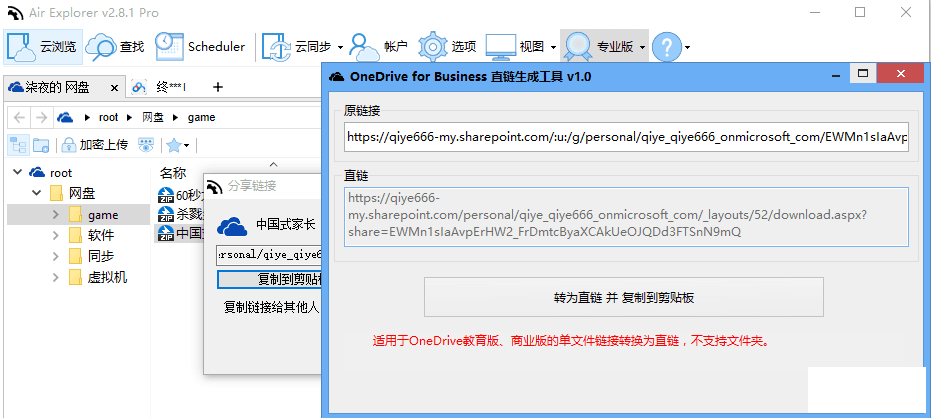Select the 同步 folder in tree
Screen dimensions: 931x418
pyautogui.click(x=101, y=256)
